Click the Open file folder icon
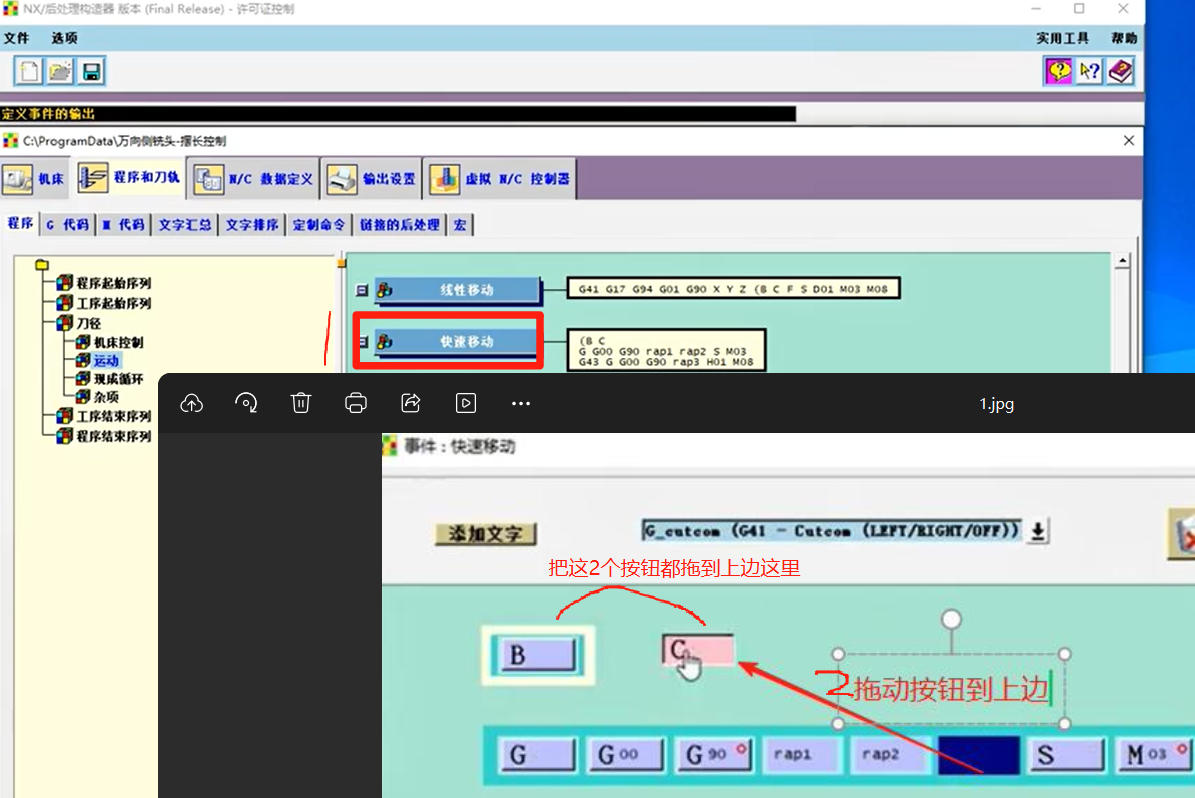This screenshot has width=1195, height=798. 59,72
